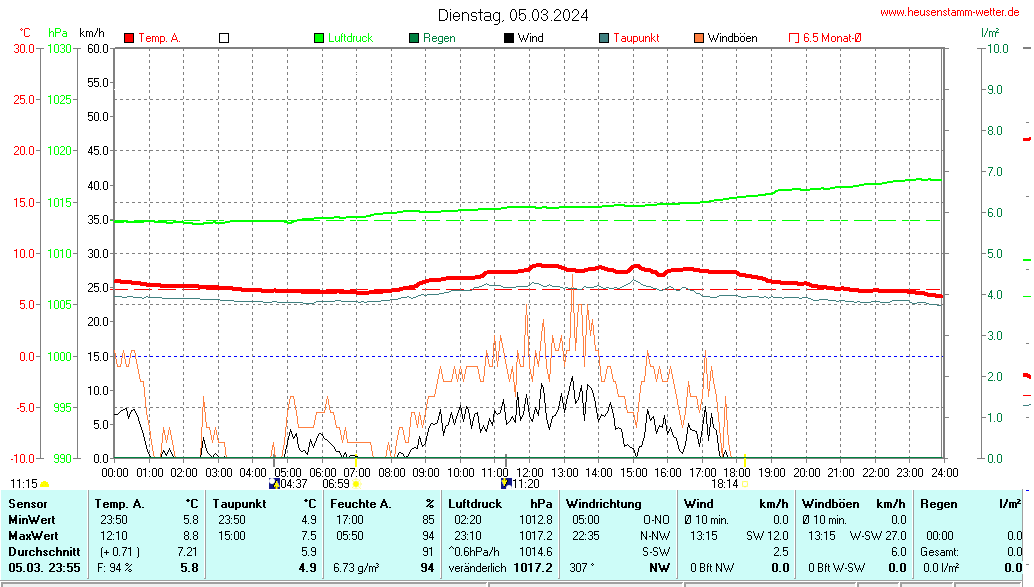Viewport: 1034px width, 587px height.
Task: Pick the orange Windböen color swatch
Action: [x=699, y=38]
